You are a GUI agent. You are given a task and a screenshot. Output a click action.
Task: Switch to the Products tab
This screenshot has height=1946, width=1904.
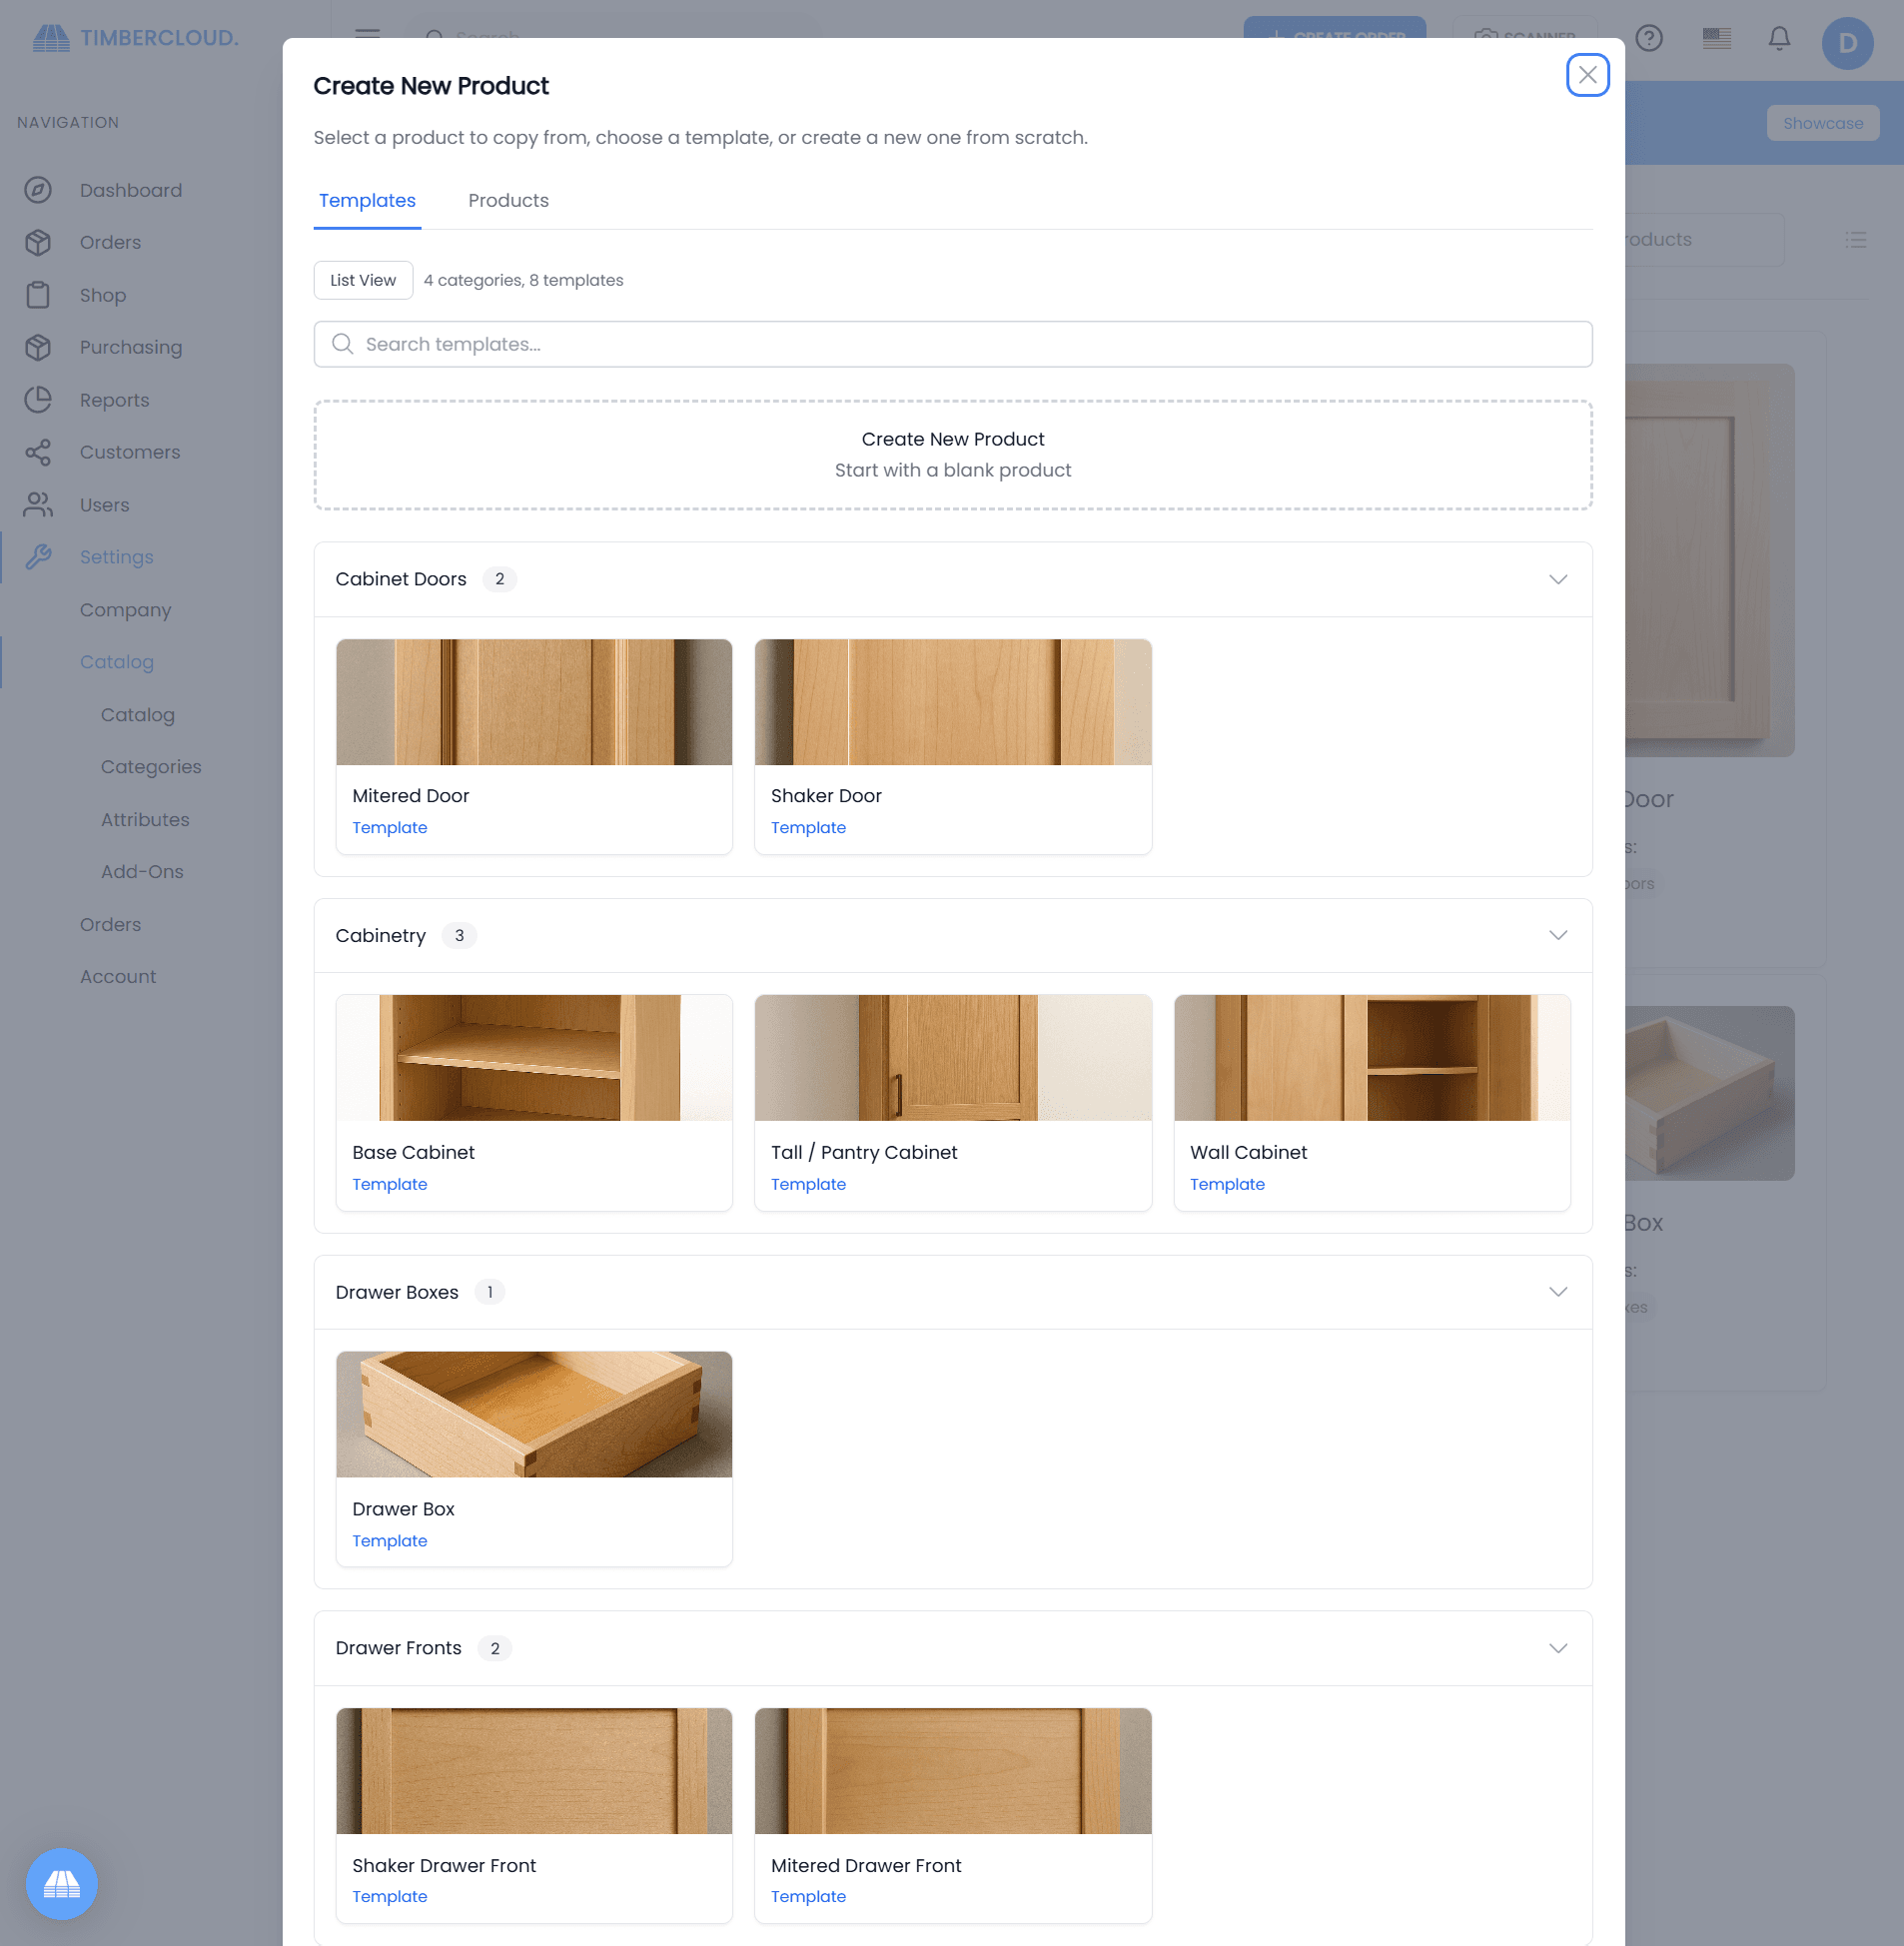(x=508, y=200)
